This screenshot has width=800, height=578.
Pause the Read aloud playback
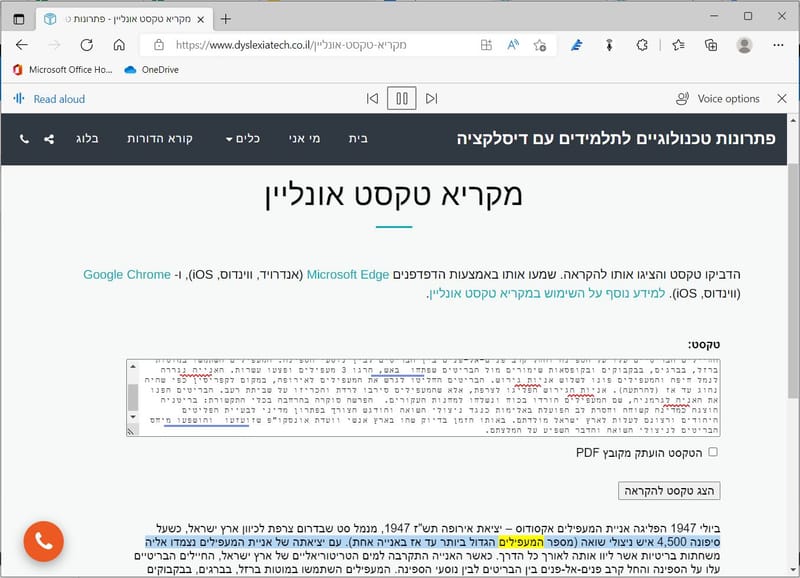(400, 98)
